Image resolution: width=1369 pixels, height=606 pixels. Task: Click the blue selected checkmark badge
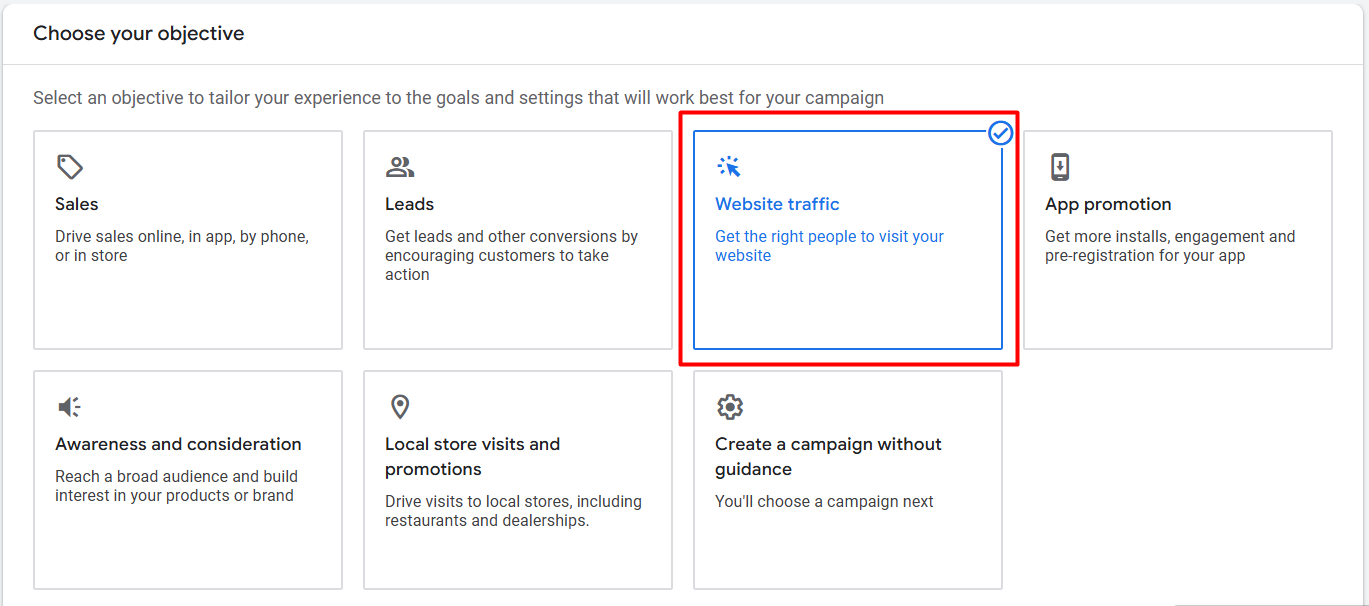pos(1000,133)
